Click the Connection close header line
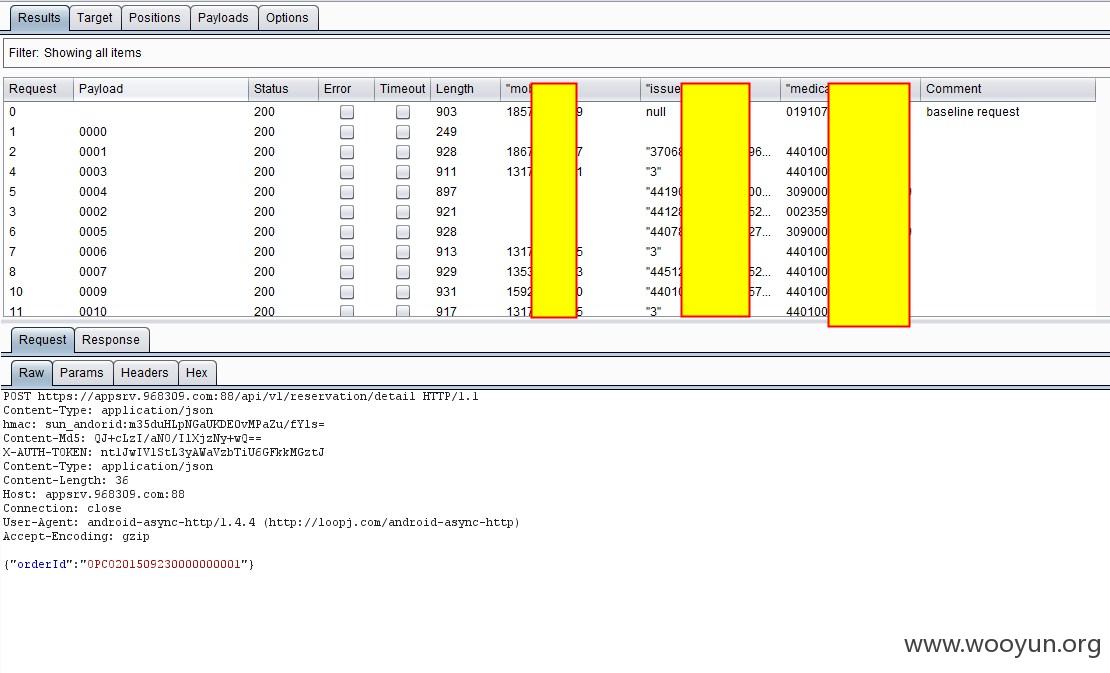This screenshot has width=1110, height=673. tap(62, 508)
